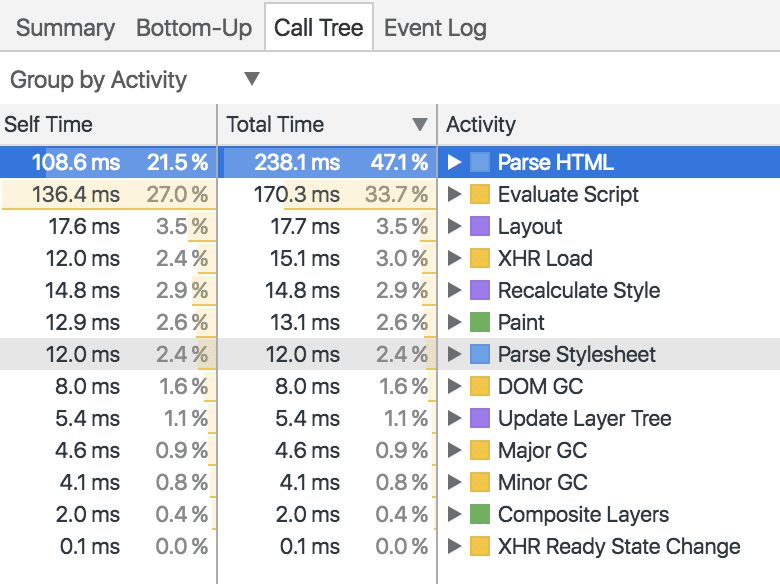Click the Activity column header
Viewport: 780px width, 584px height.
[481, 125]
